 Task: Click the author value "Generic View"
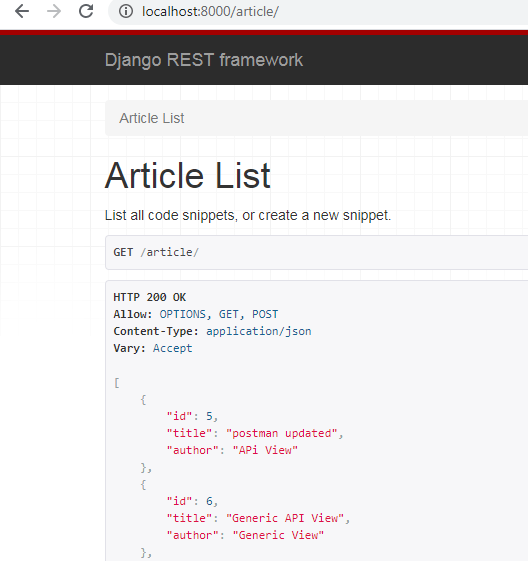tap(278, 535)
